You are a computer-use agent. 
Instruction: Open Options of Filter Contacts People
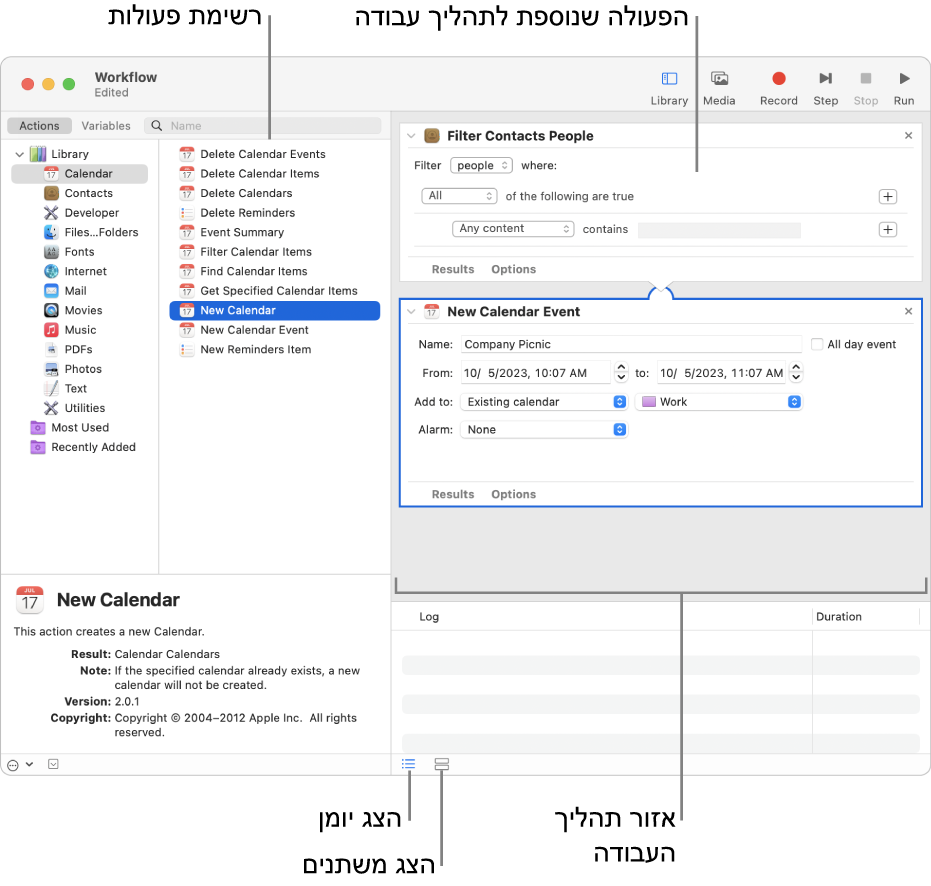pos(514,270)
